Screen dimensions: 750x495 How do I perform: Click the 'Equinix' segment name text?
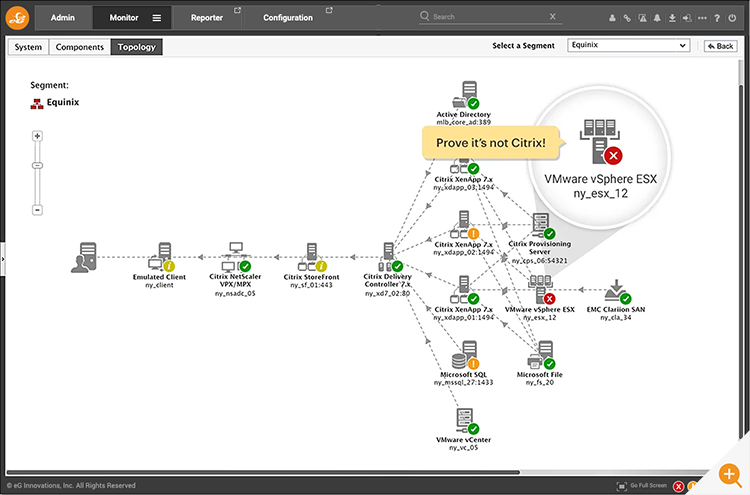63,102
